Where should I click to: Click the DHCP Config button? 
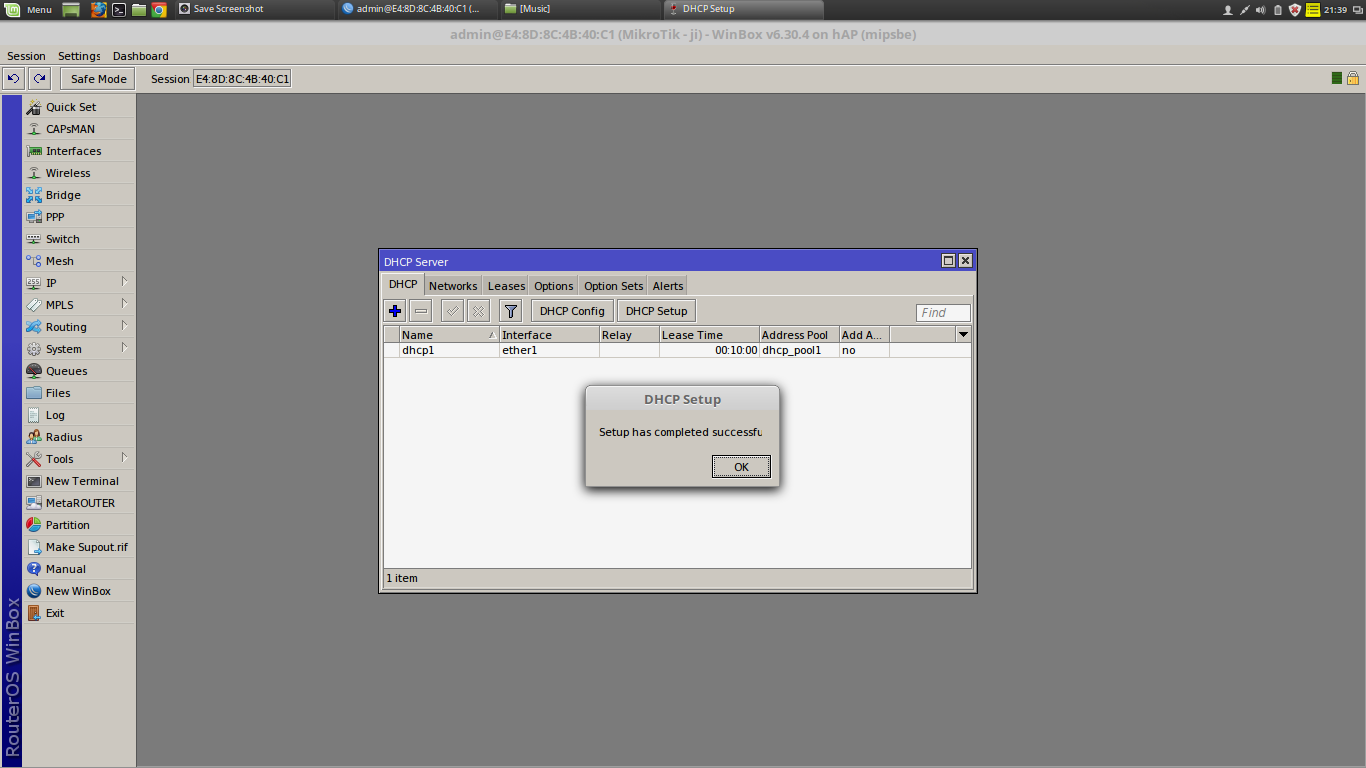(572, 311)
